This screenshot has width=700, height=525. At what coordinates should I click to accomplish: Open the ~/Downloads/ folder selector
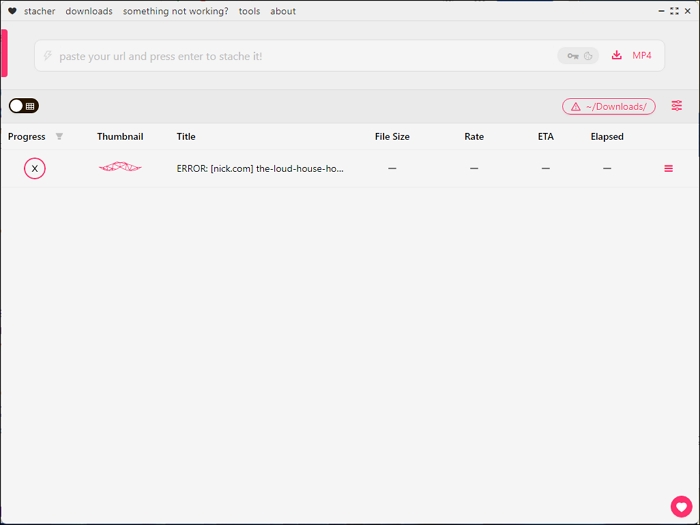[x=609, y=106]
